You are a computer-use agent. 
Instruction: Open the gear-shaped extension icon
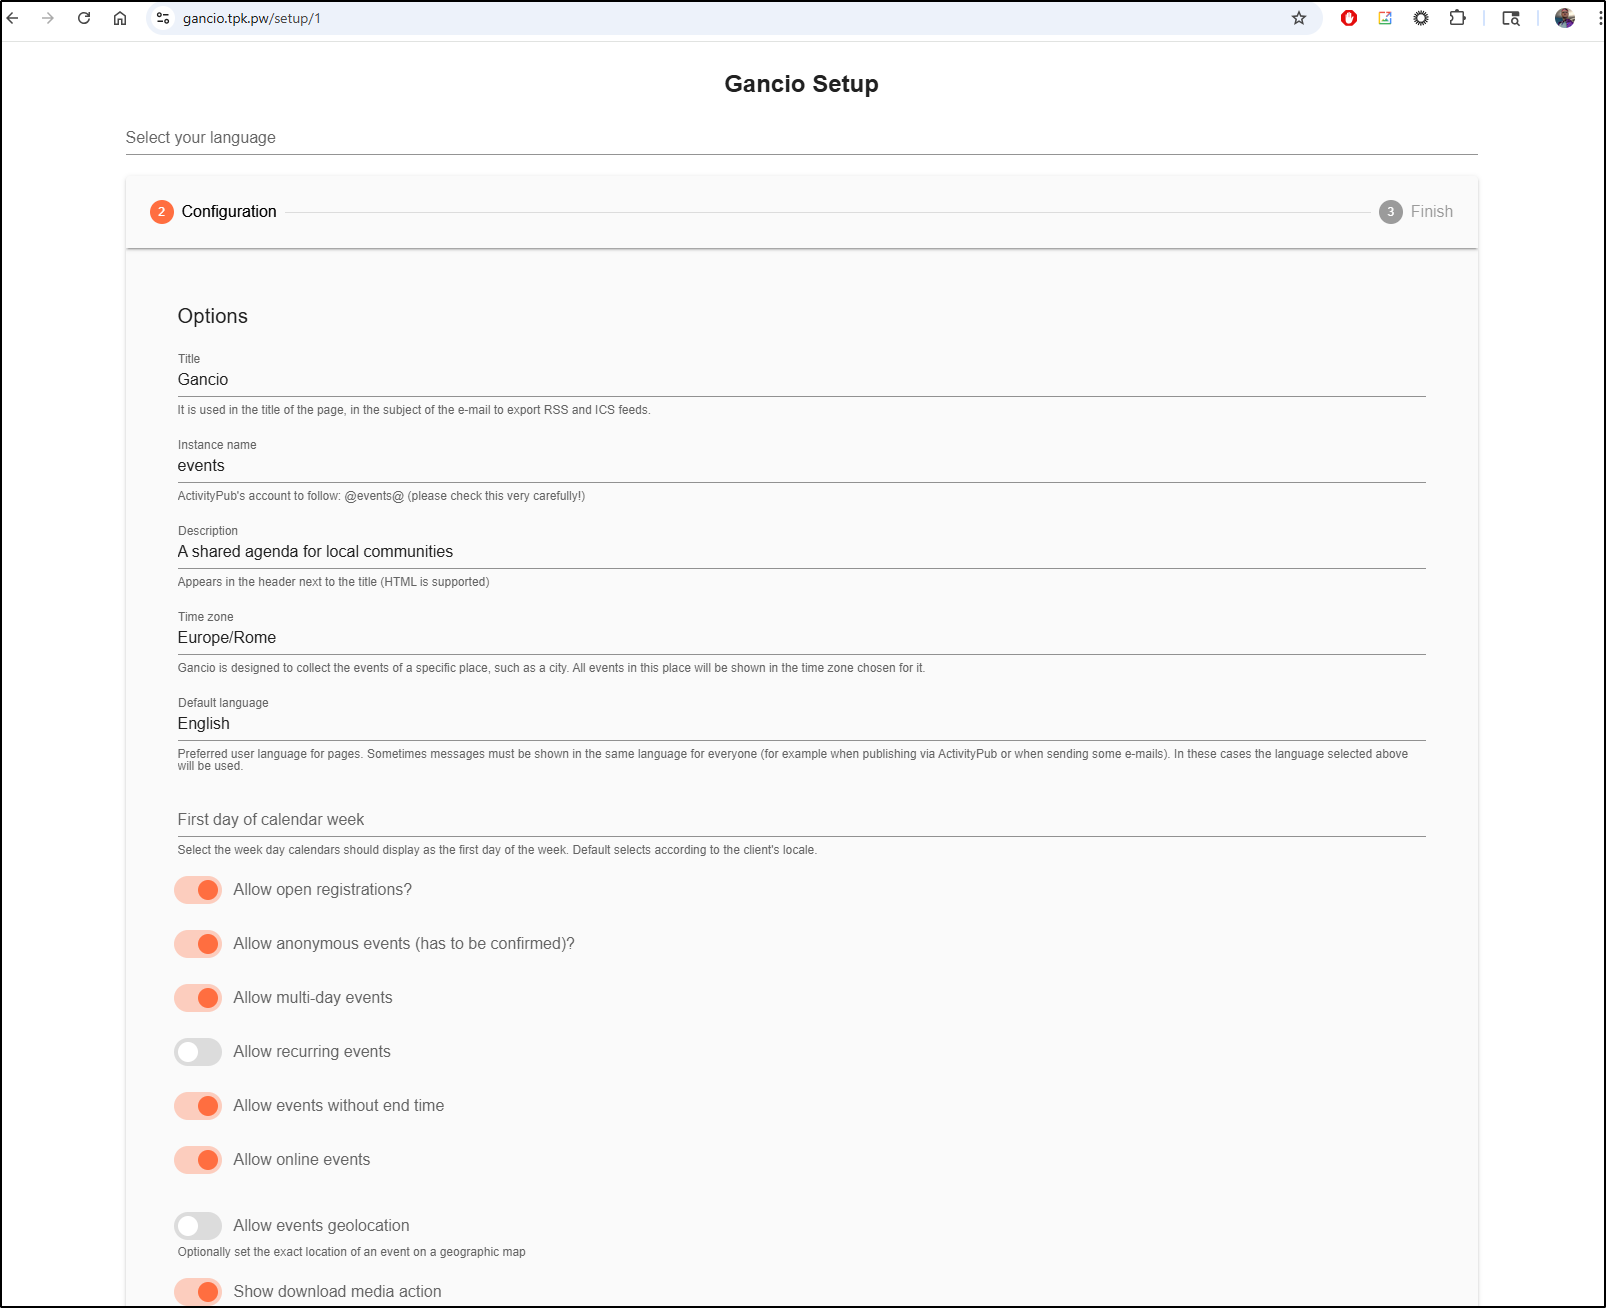[x=1421, y=18]
